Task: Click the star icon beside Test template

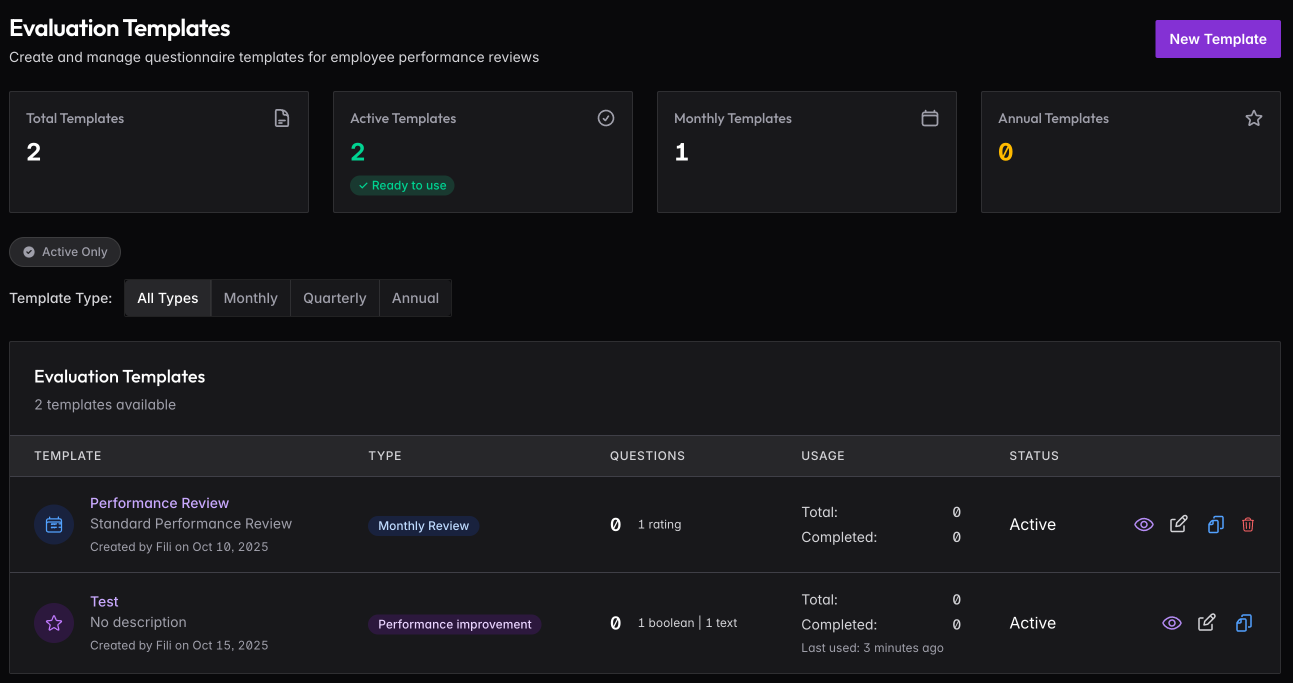Action: click(54, 623)
